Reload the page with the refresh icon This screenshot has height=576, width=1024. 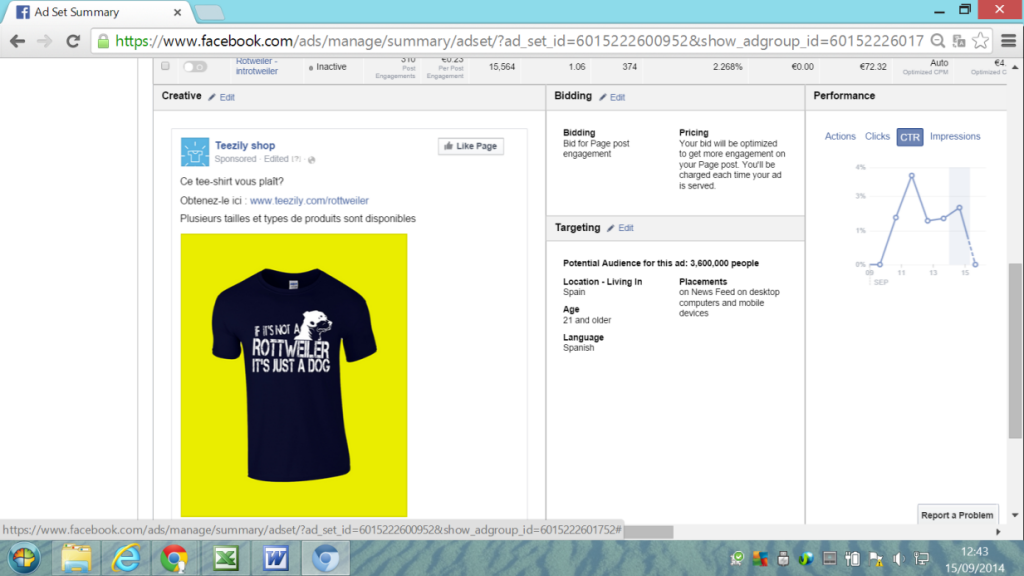73,41
